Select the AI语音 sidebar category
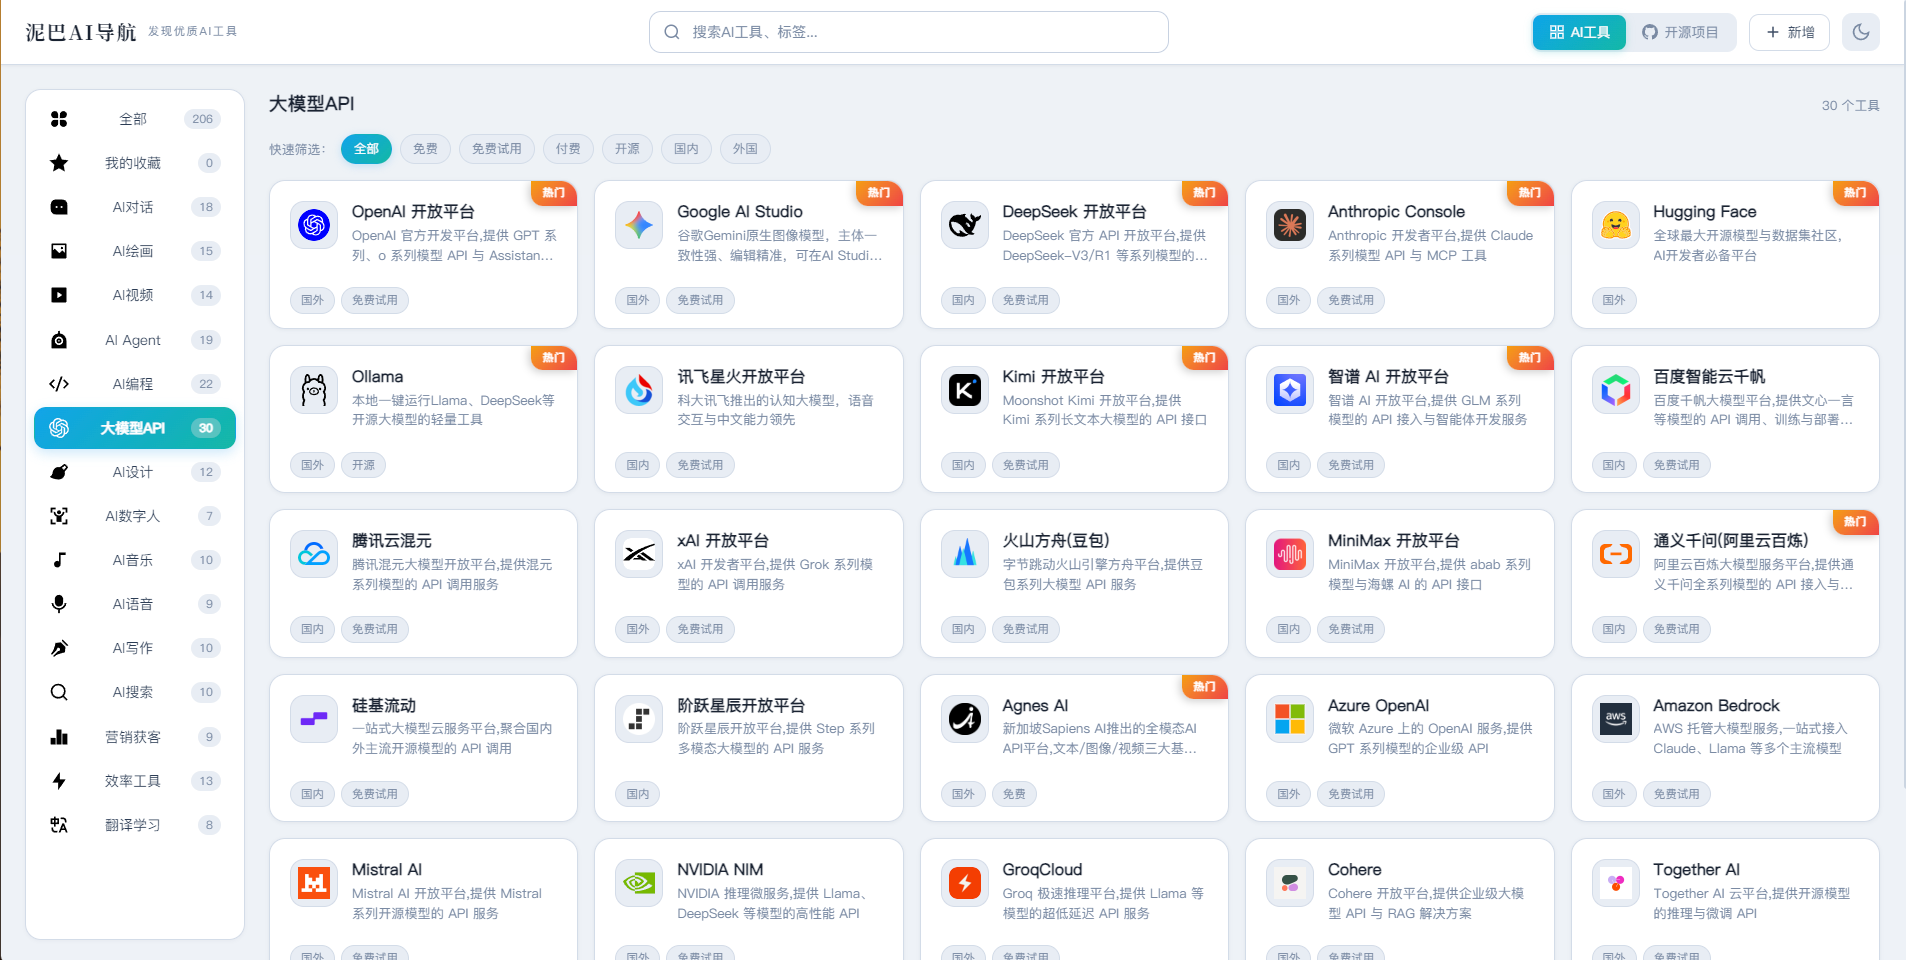This screenshot has height=960, width=1906. pos(135,604)
